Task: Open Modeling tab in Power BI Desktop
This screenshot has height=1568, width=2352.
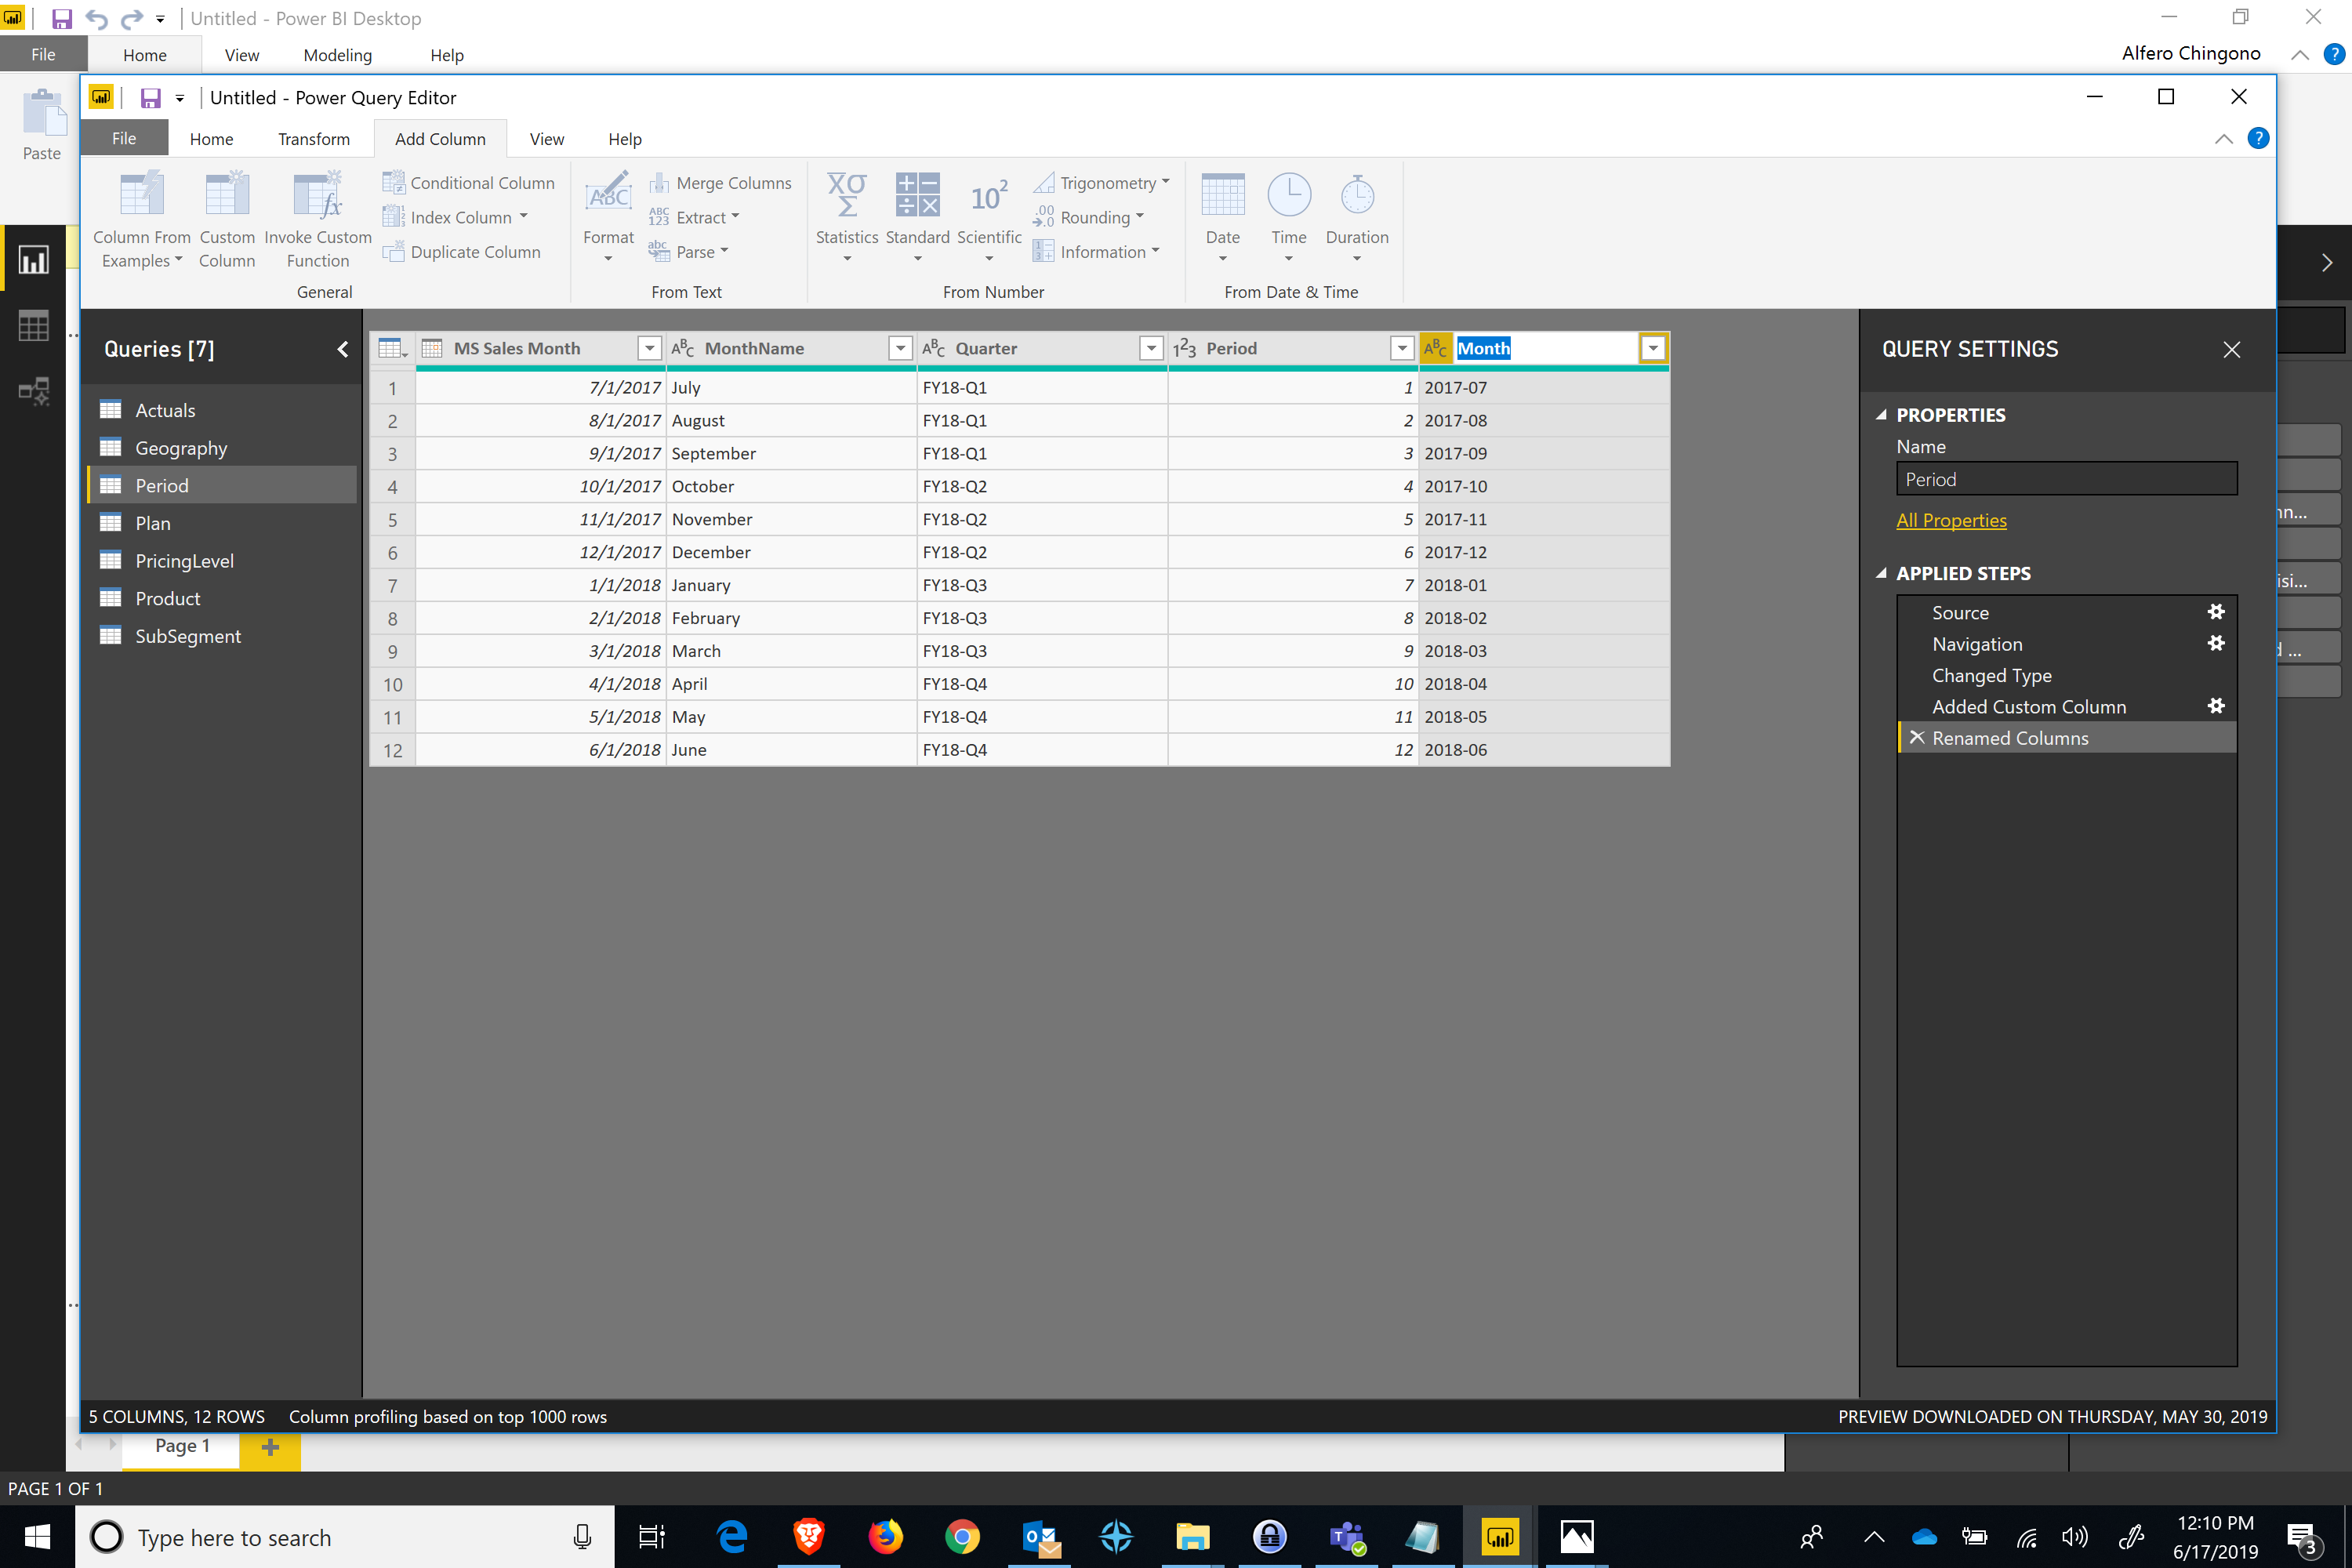Action: pyautogui.click(x=338, y=55)
